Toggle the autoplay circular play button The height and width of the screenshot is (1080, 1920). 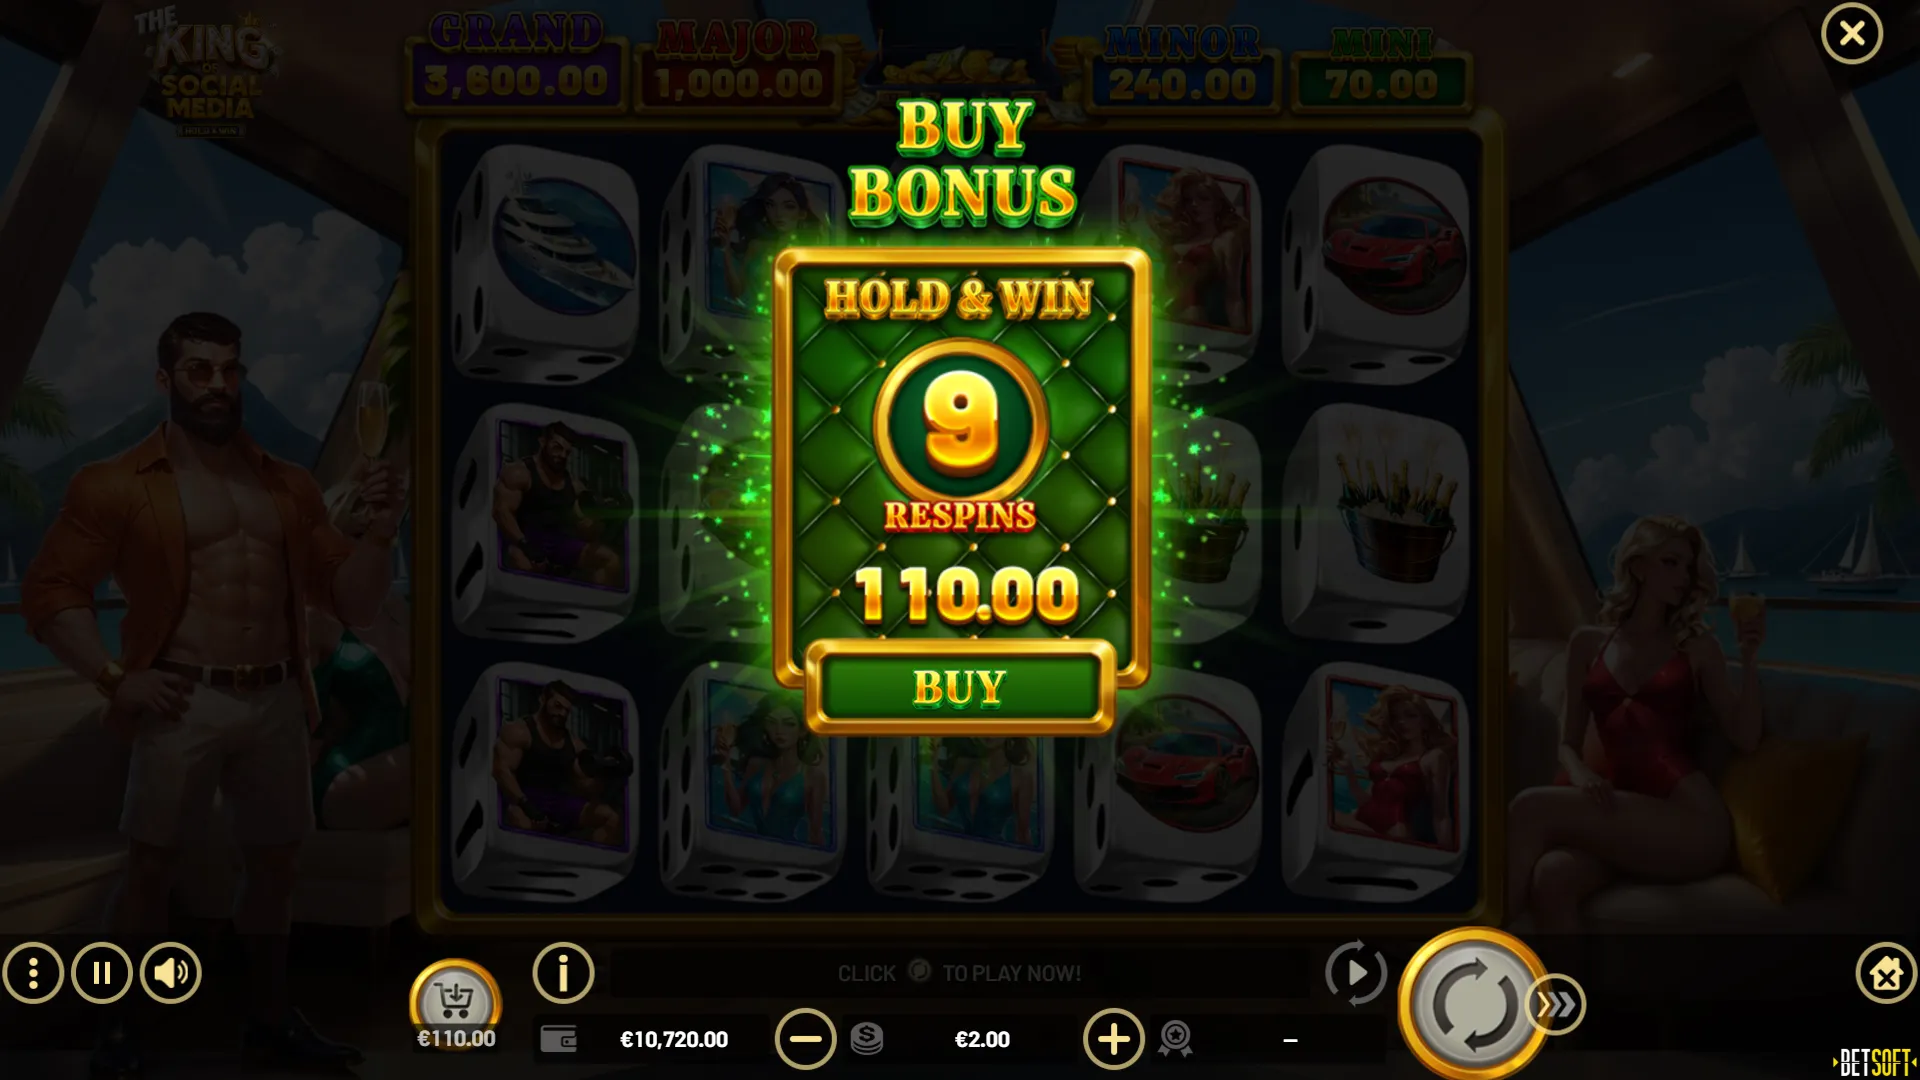1356,973
